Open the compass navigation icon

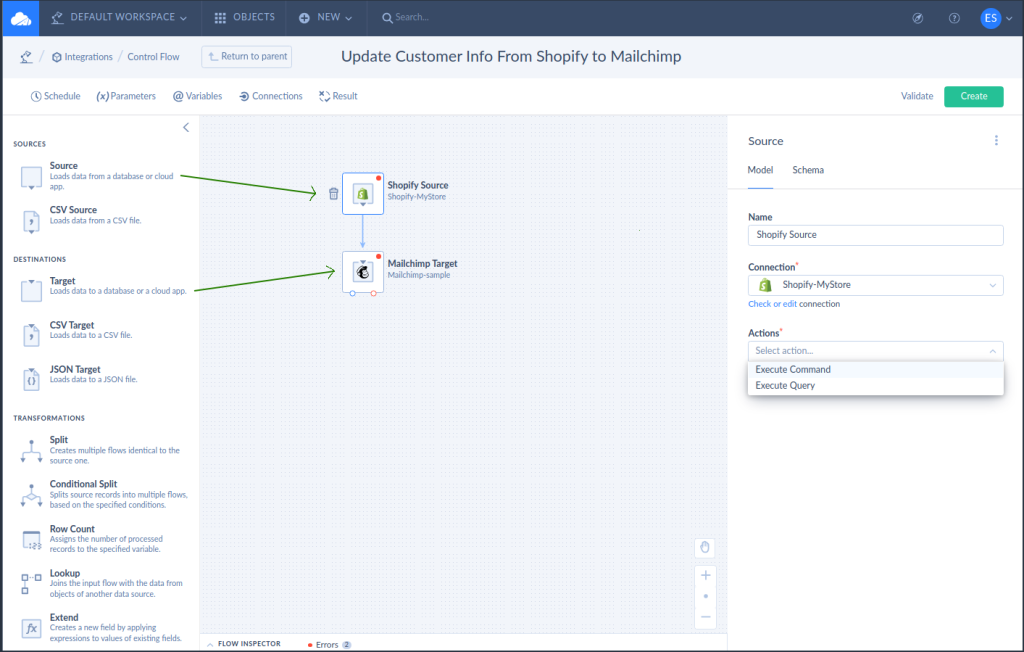(x=918, y=18)
